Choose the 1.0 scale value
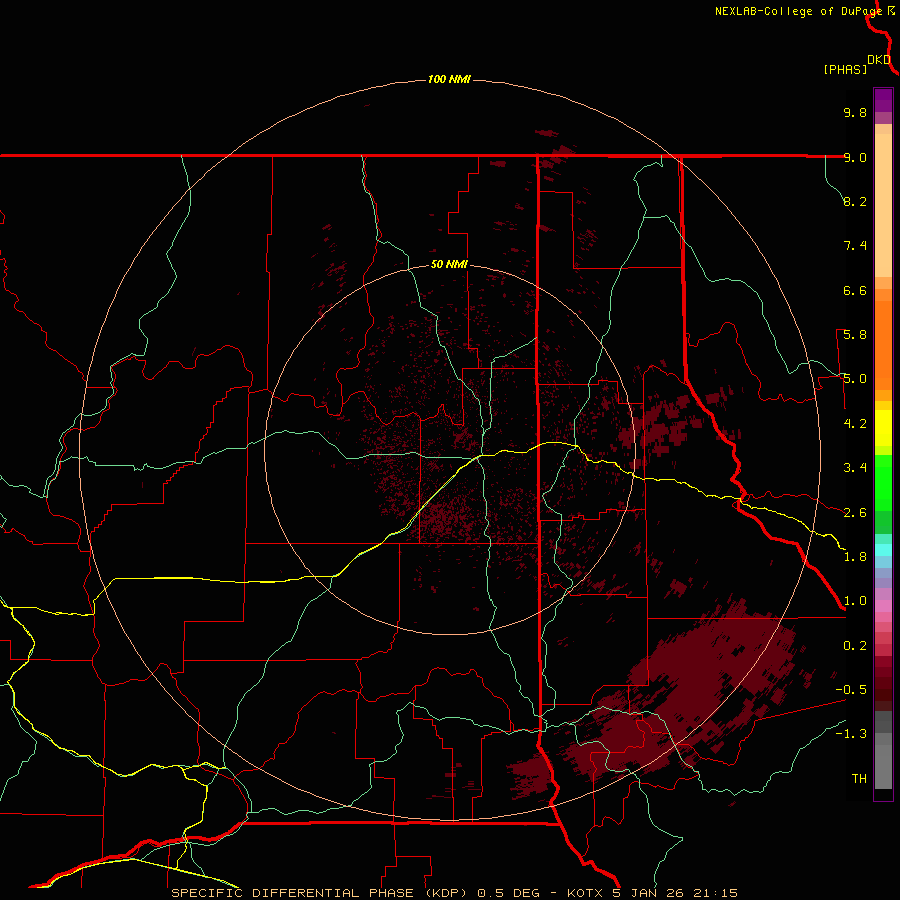This screenshot has width=900, height=900. (855, 601)
